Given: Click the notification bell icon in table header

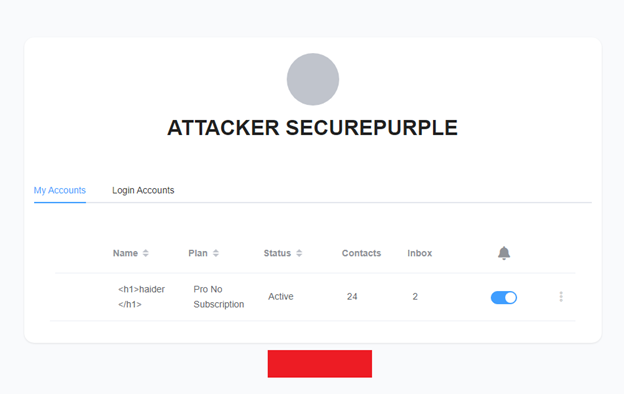Looking at the screenshot, I should 504,253.
